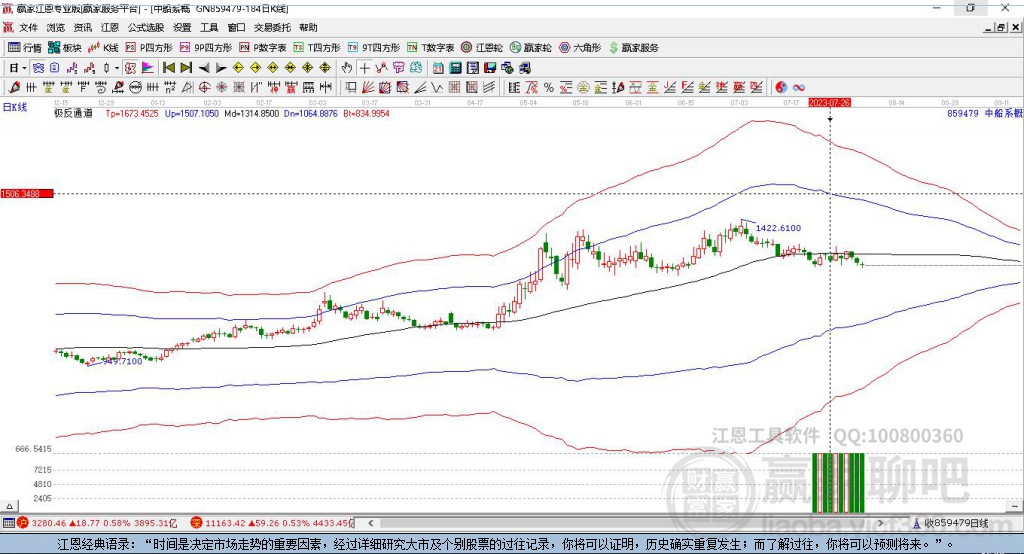
Task: Click the 极反通道 indicator name
Action: tap(73, 114)
